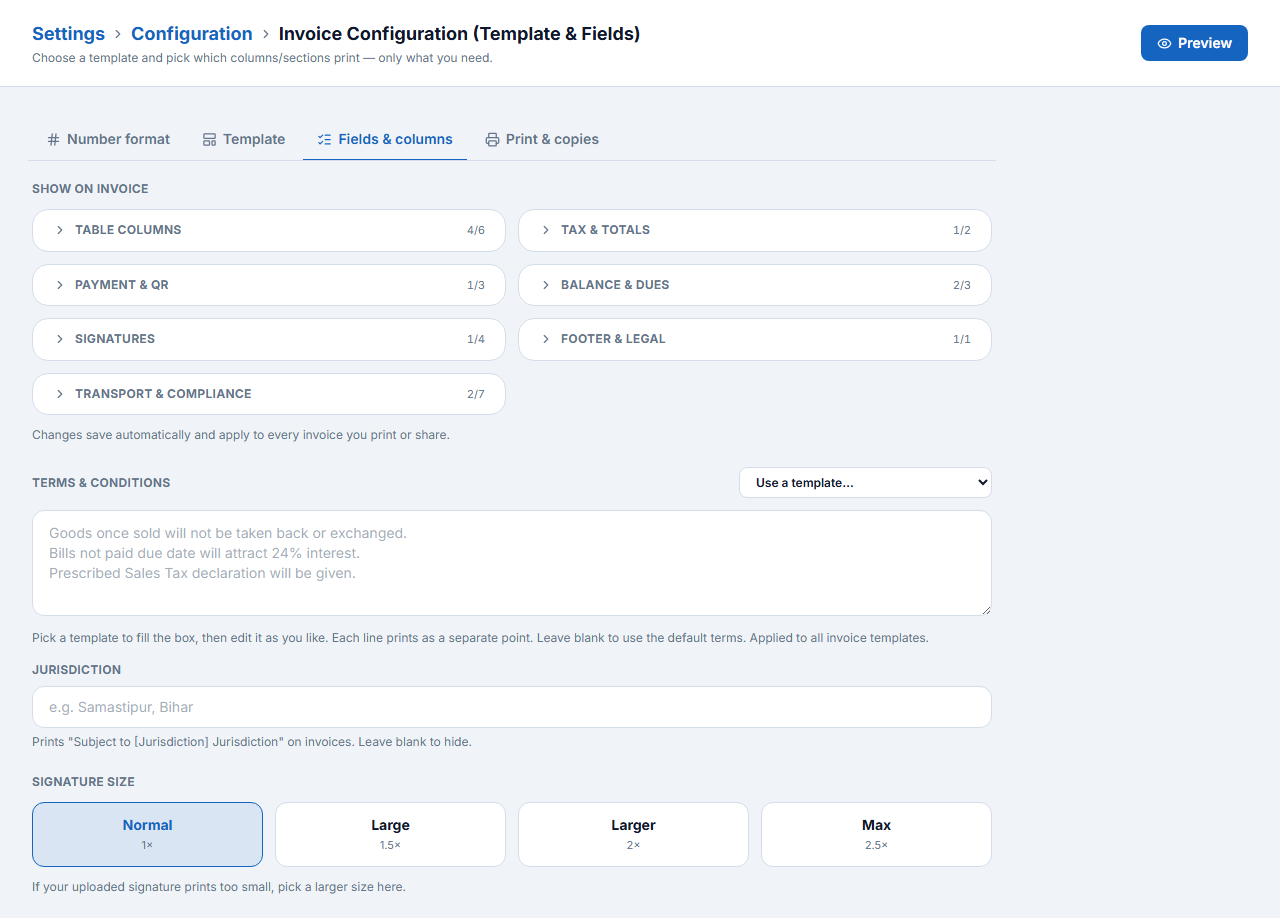Expand the SIGNATURES section
Viewport: 1280px width, 918px height.
click(269, 339)
